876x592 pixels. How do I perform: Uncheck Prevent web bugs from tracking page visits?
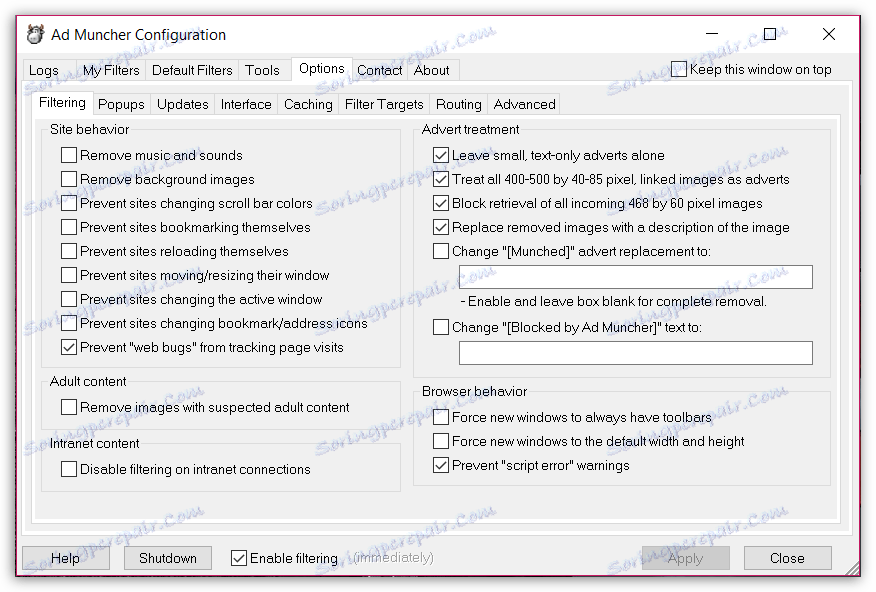tap(69, 347)
